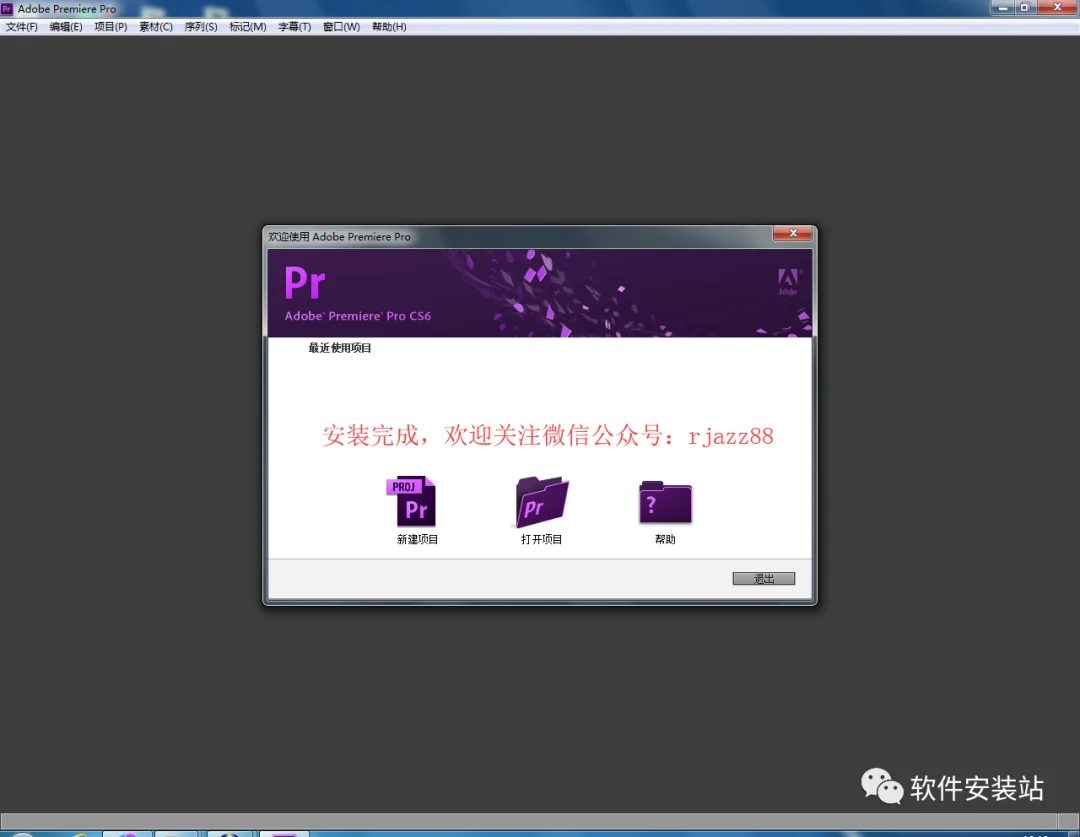Open the 帮助(H) menu in the menu bar

[389, 27]
